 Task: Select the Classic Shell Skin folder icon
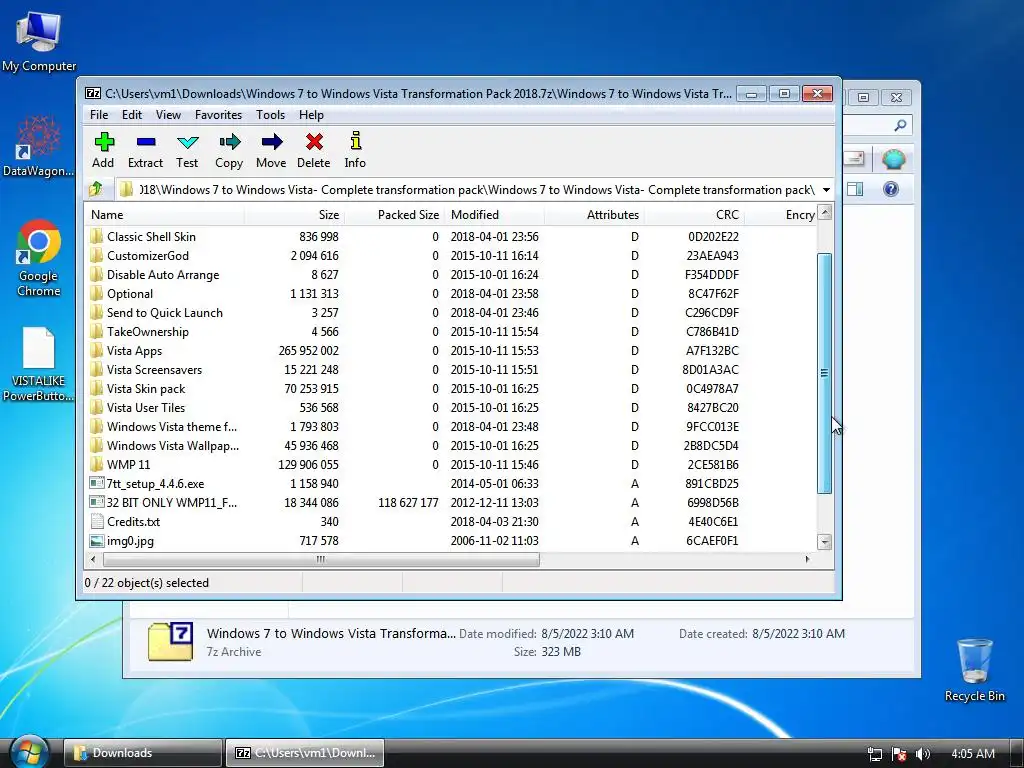(97, 236)
